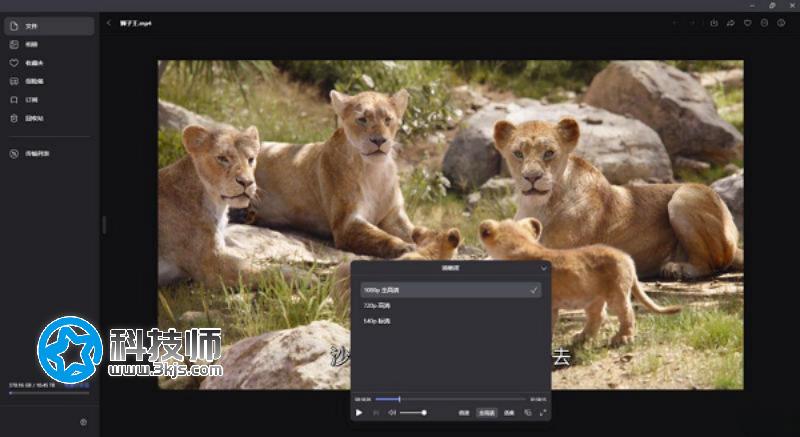Click the favorite heart icon in top toolbar
The image size is (800, 437).
[747, 23]
